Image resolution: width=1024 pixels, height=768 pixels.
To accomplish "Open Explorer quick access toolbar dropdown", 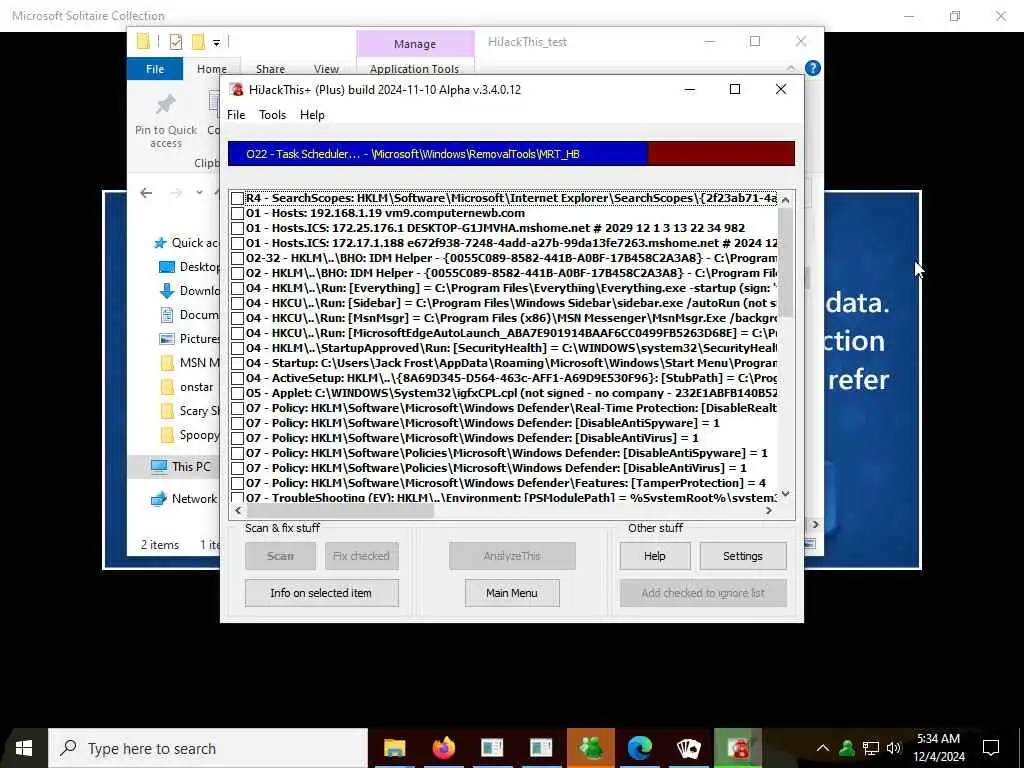I will tap(216, 43).
